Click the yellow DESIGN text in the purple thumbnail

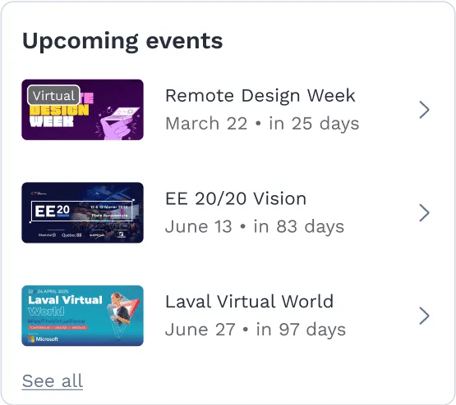click(59, 110)
